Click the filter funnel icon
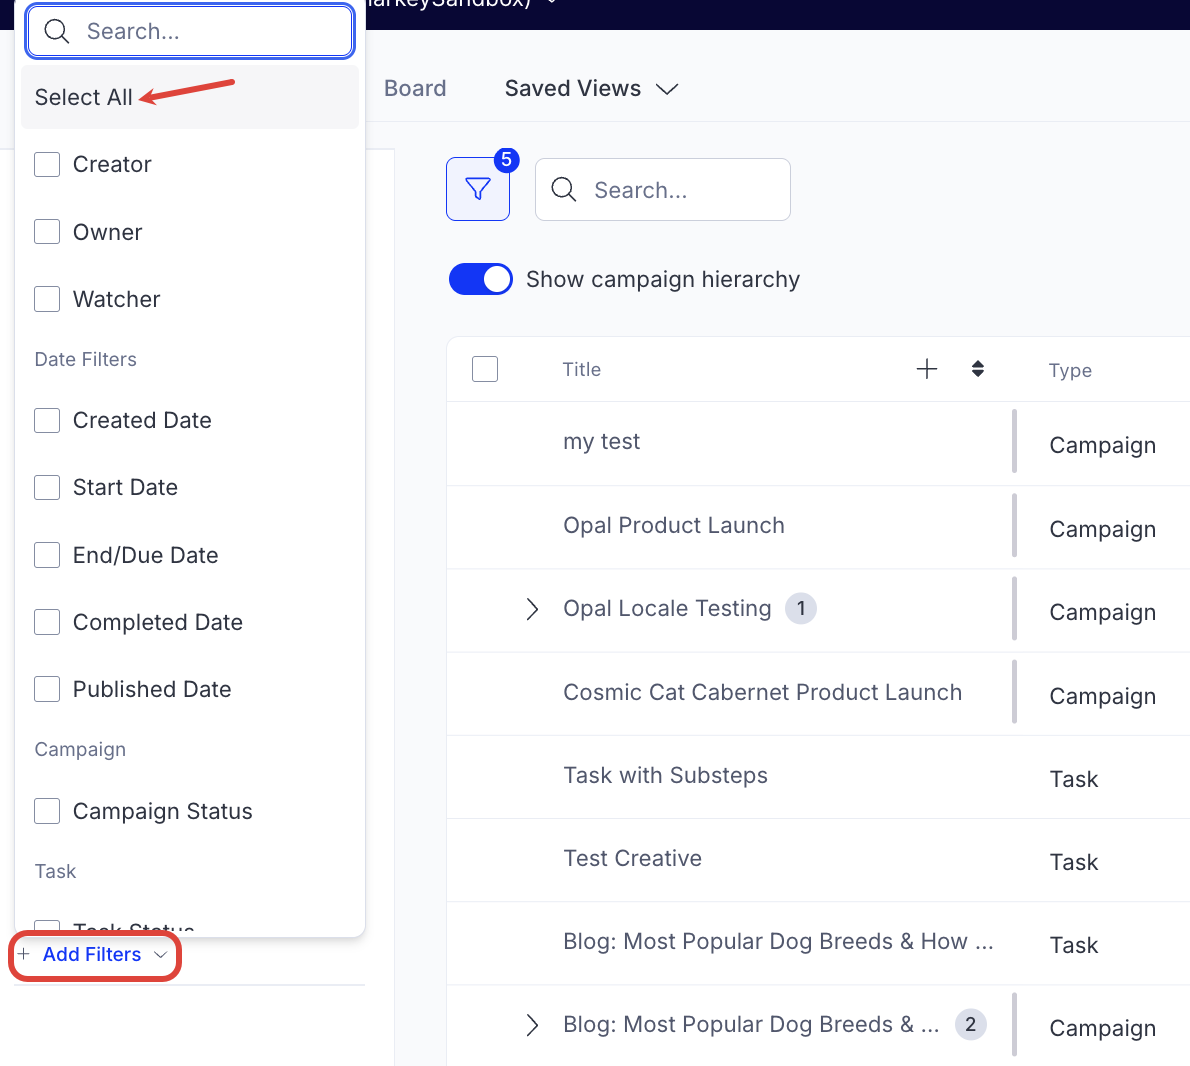 tap(478, 189)
